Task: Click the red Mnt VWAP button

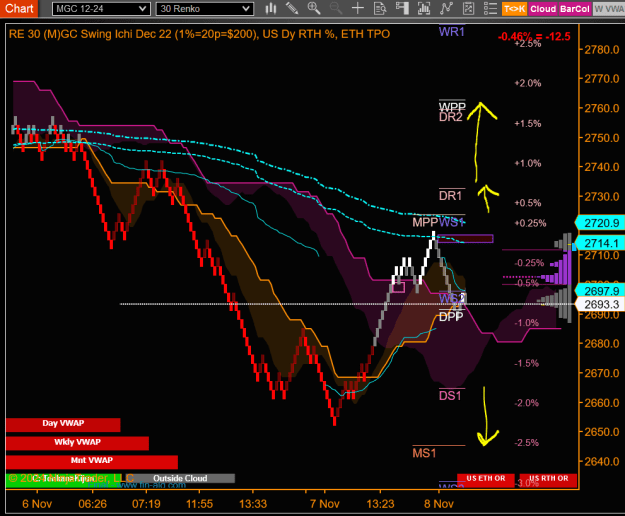Action: [x=92, y=461]
